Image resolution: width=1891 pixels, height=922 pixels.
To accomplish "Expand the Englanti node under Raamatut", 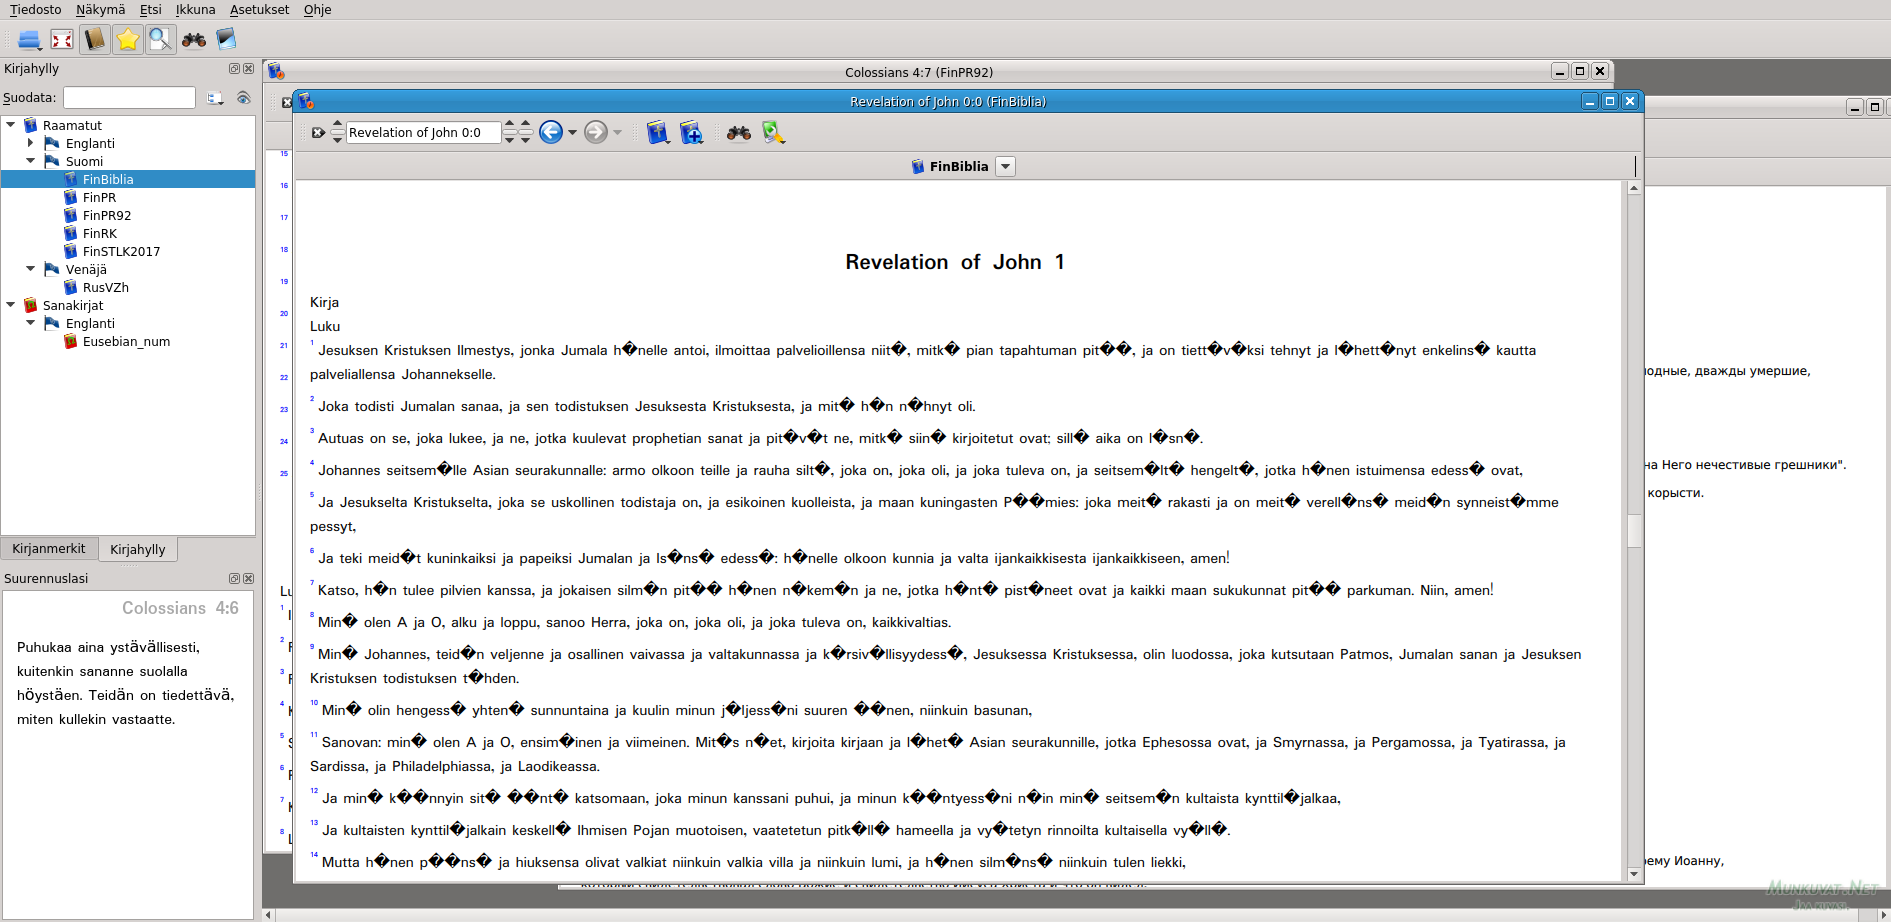I will tap(31, 143).
